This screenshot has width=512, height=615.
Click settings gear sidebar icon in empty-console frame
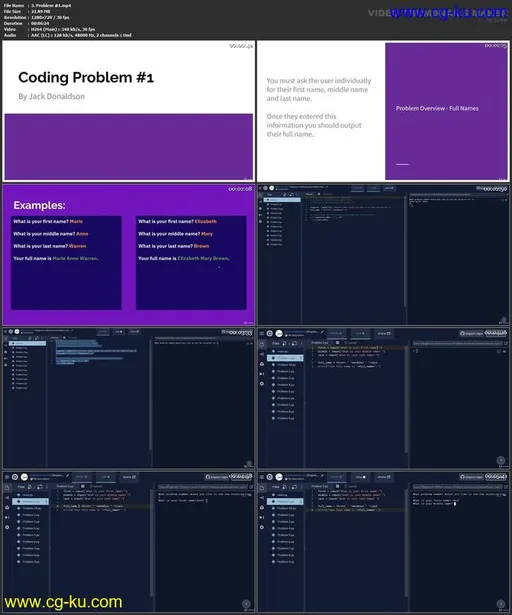click(x=262, y=384)
